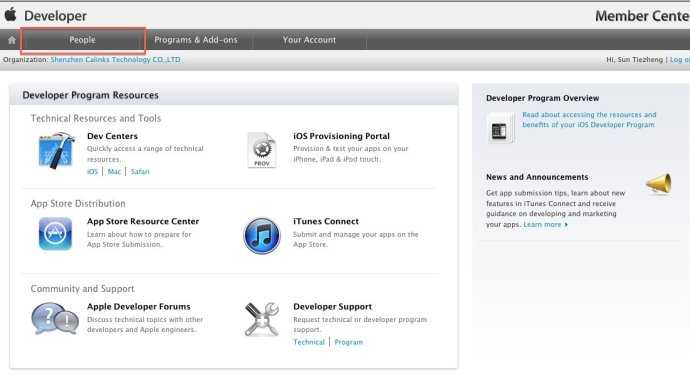
Task: Open the Read about accessing the resources link
Action: pos(589,120)
